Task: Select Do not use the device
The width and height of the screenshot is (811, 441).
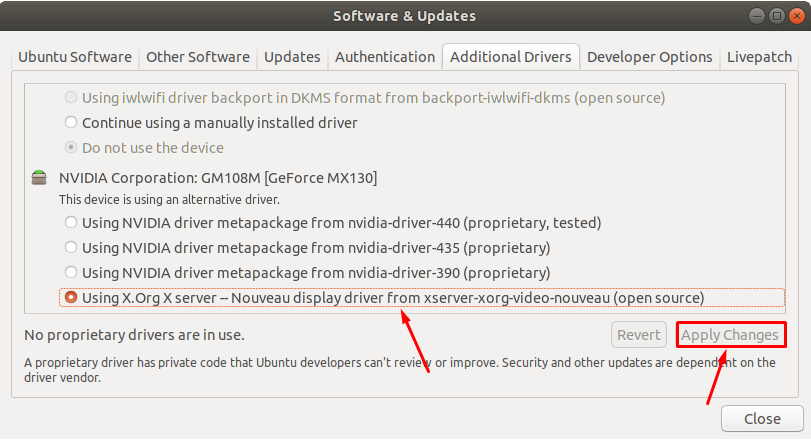Action: tap(70, 147)
